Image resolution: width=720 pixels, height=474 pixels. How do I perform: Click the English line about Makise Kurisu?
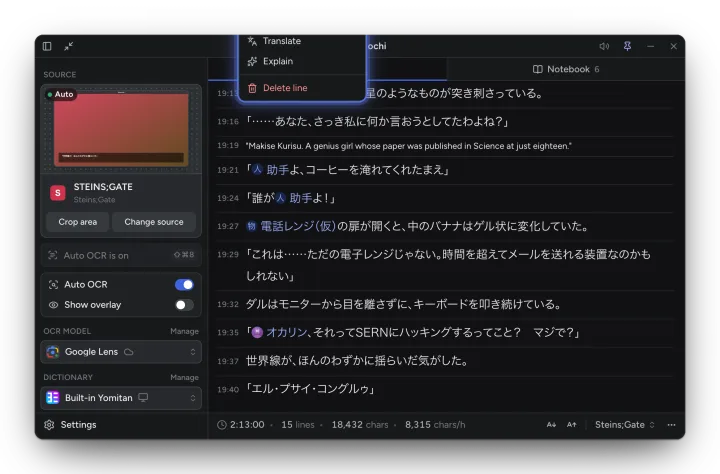[409, 146]
